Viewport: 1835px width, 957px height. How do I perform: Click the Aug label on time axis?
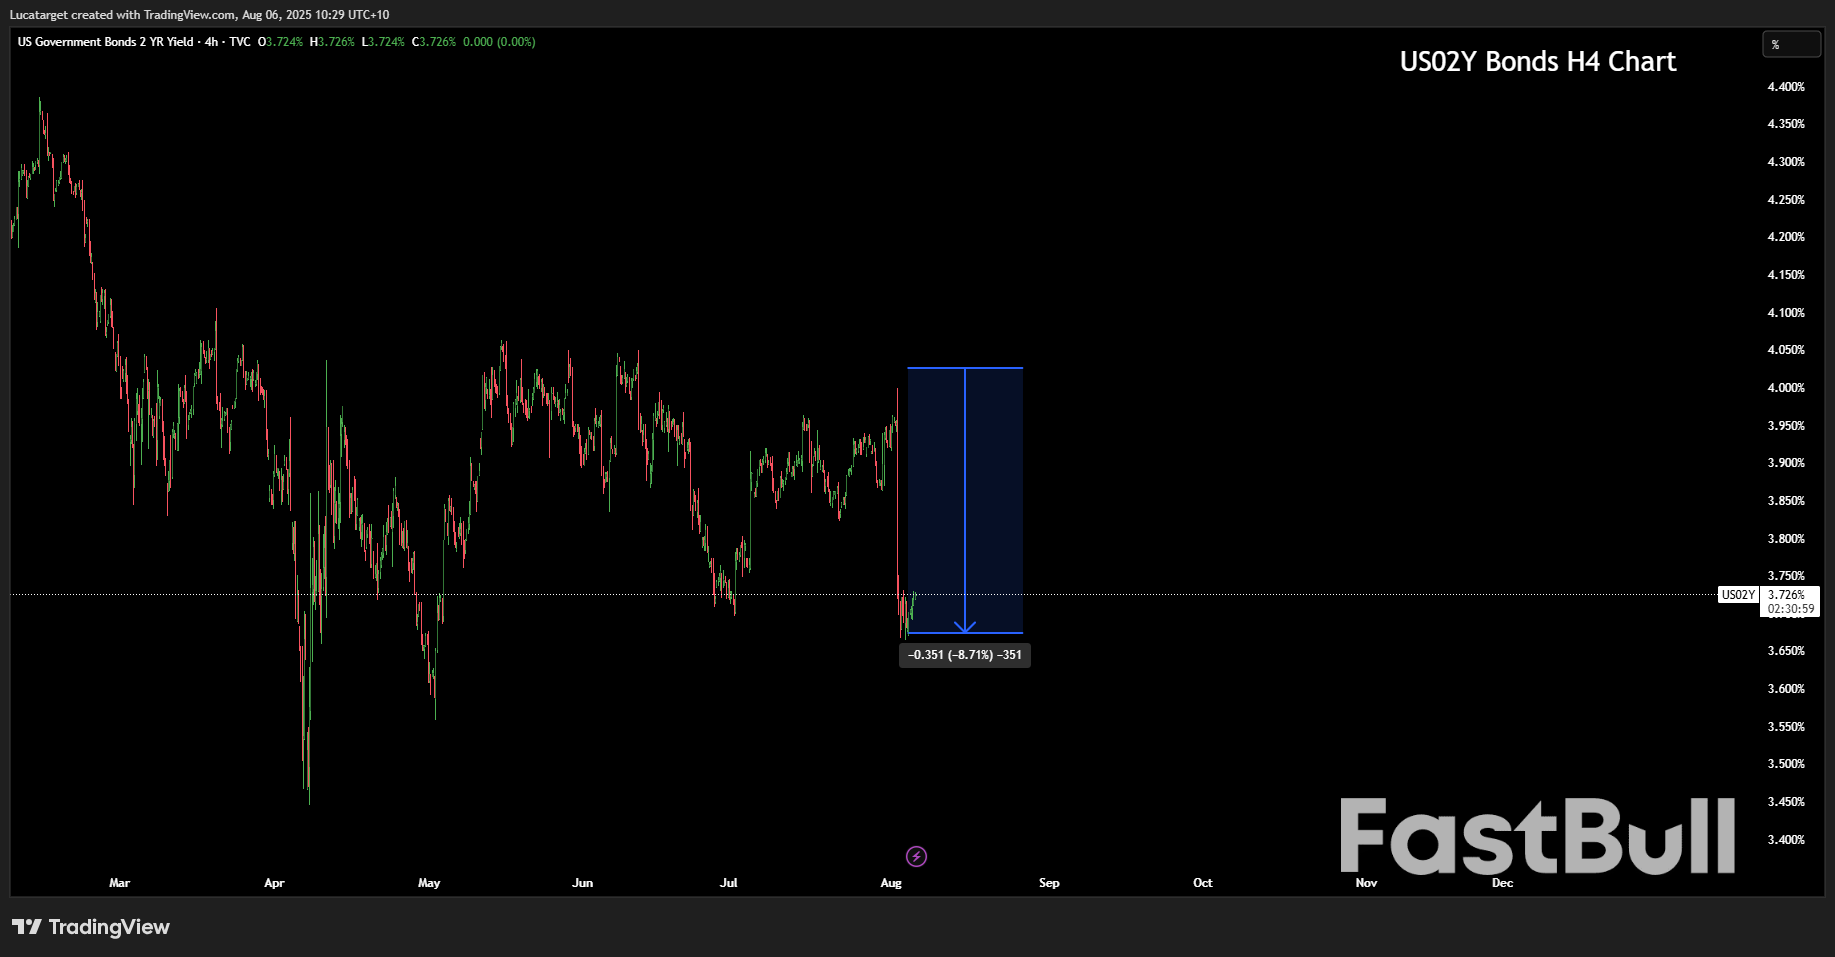click(891, 883)
